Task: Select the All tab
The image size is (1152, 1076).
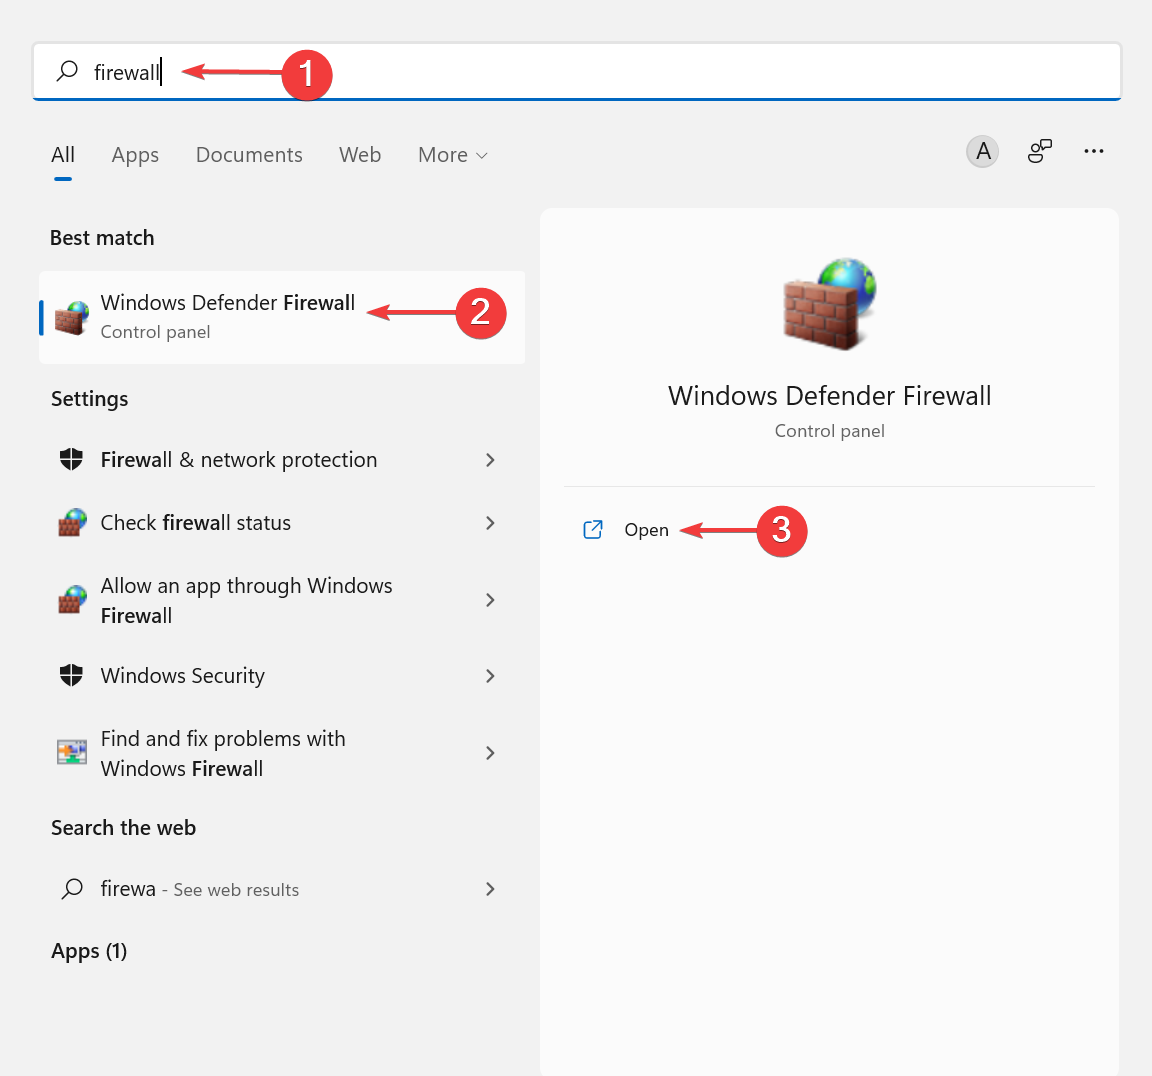Action: (x=63, y=155)
